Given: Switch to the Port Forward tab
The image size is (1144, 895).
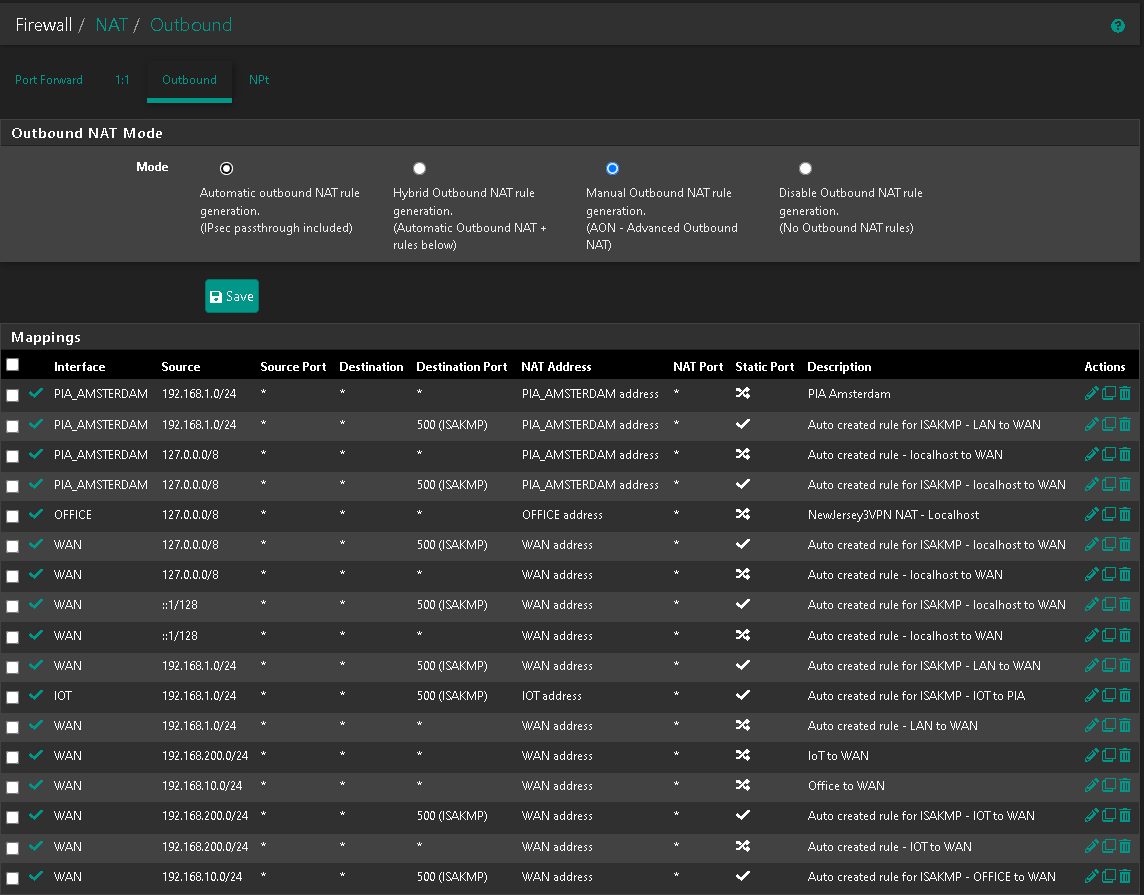Looking at the screenshot, I should tap(49, 80).
